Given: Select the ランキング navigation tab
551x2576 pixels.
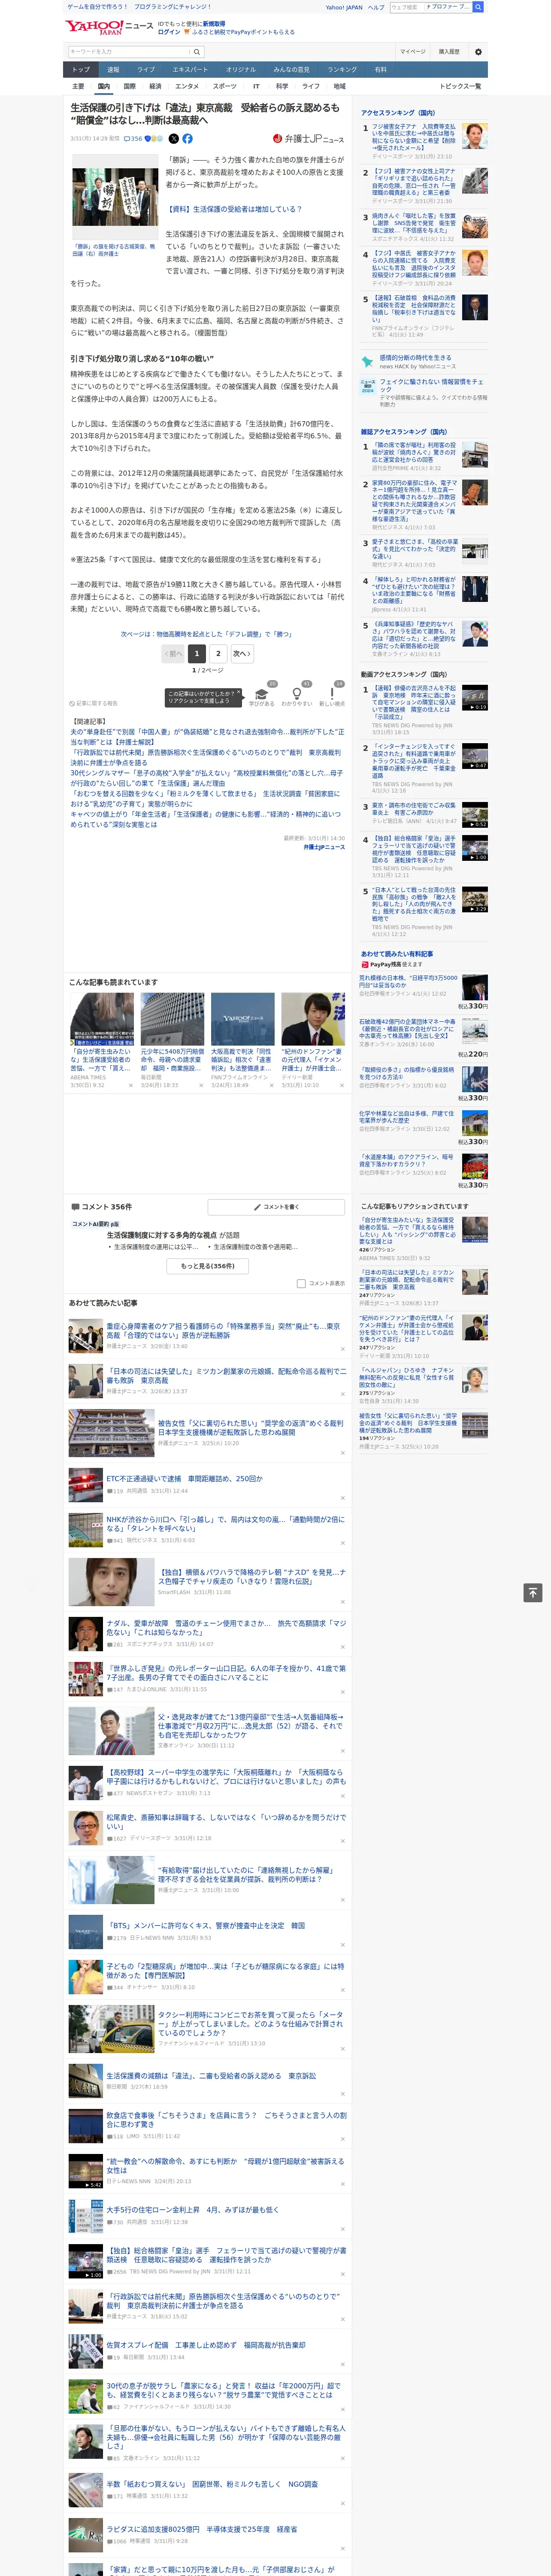Looking at the screenshot, I should 342,70.
